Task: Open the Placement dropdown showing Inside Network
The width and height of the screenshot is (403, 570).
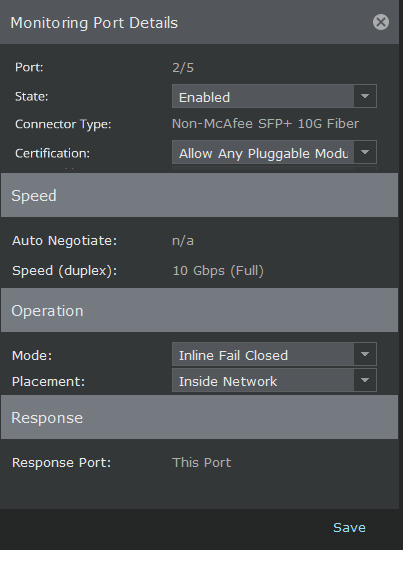Action: coord(274,381)
